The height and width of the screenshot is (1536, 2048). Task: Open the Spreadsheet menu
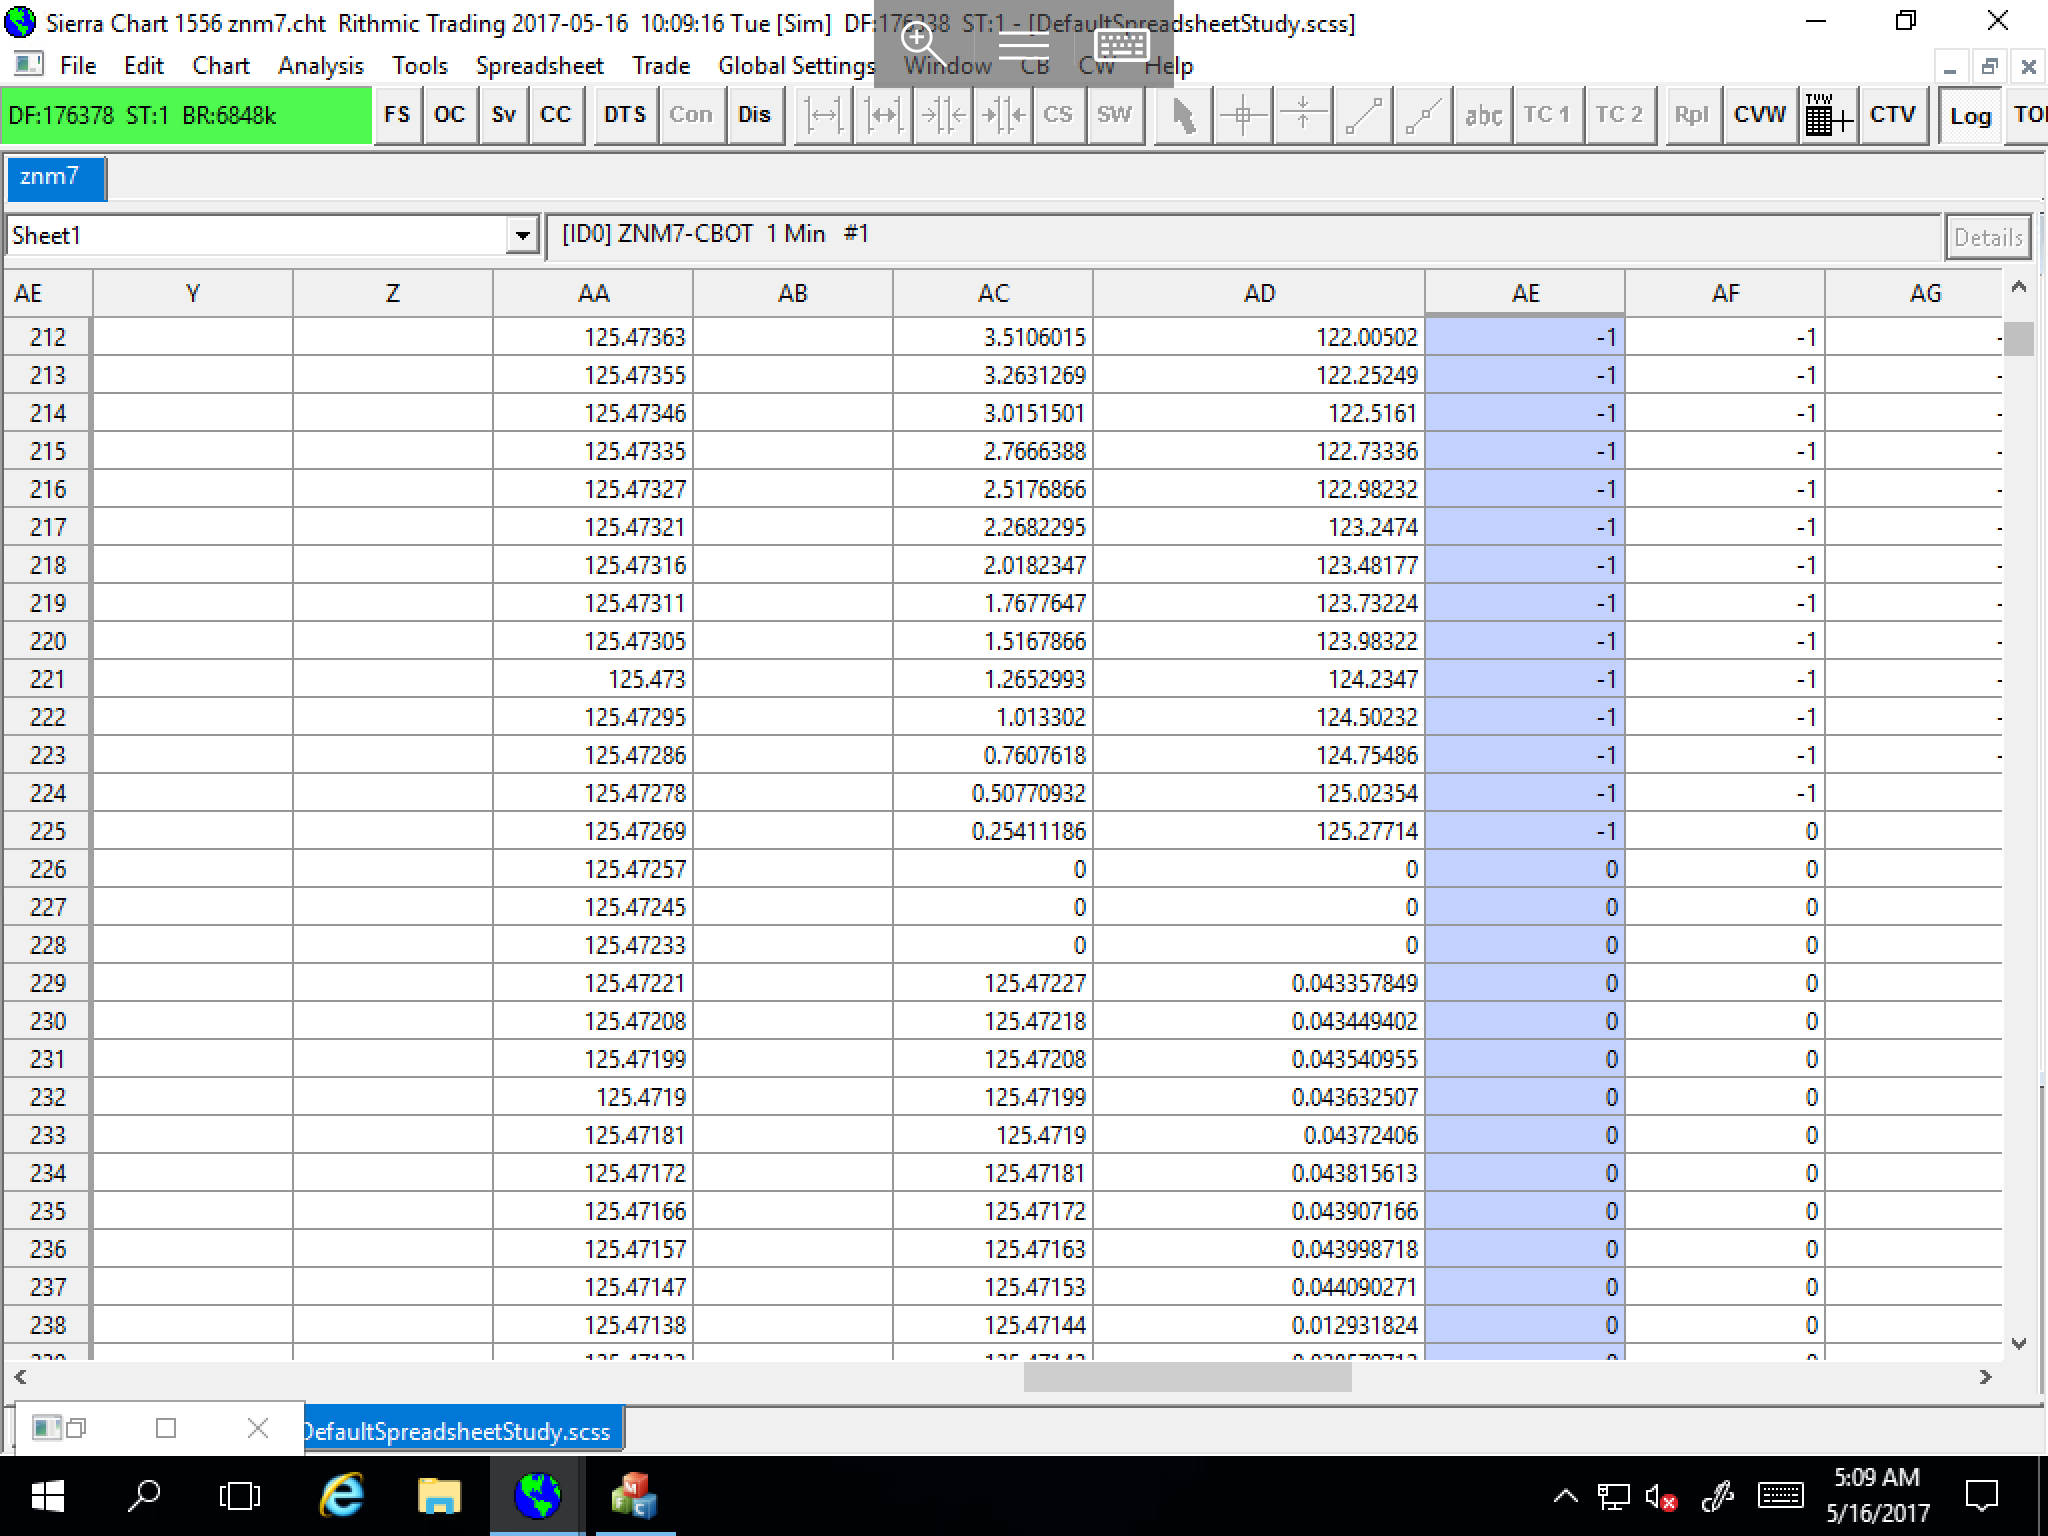(539, 66)
